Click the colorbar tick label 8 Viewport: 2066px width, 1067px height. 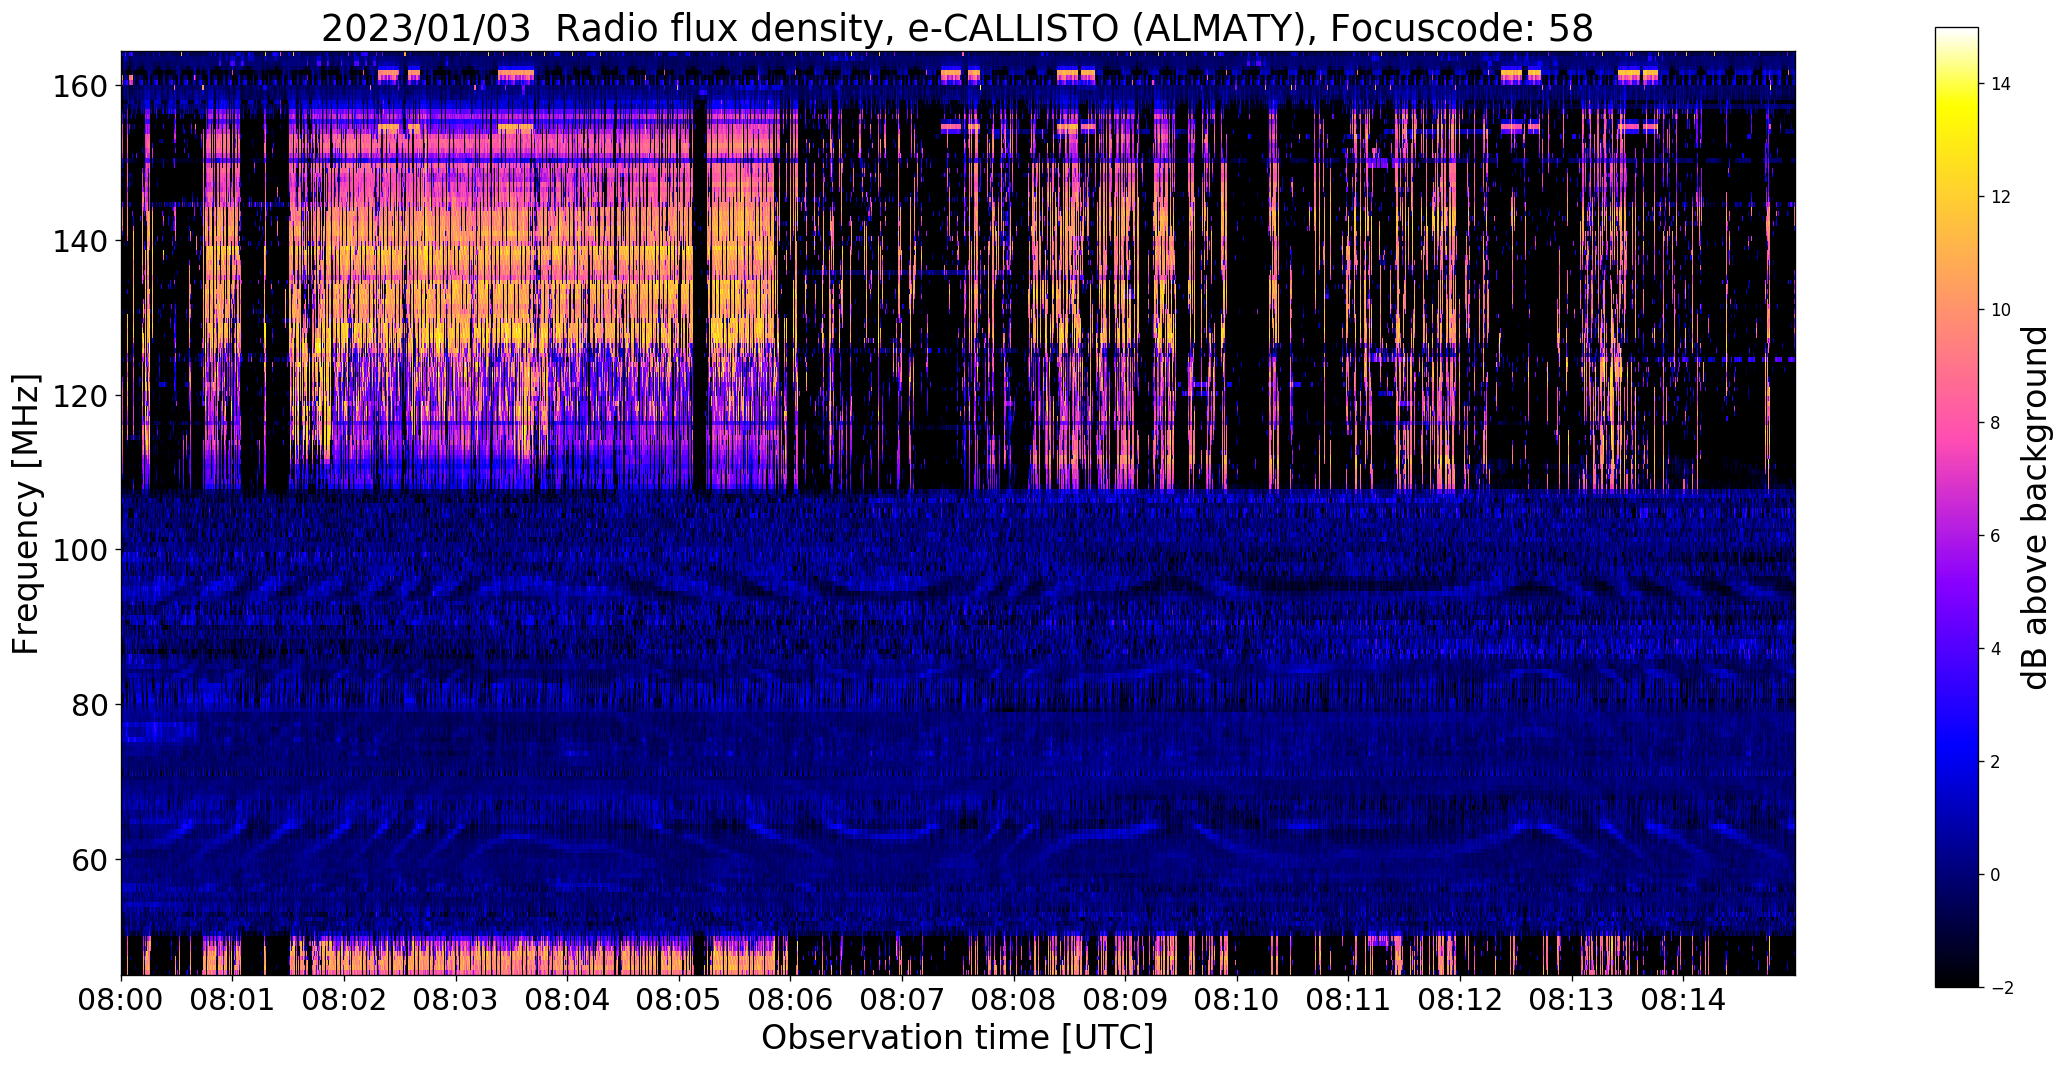pyautogui.click(x=1996, y=424)
